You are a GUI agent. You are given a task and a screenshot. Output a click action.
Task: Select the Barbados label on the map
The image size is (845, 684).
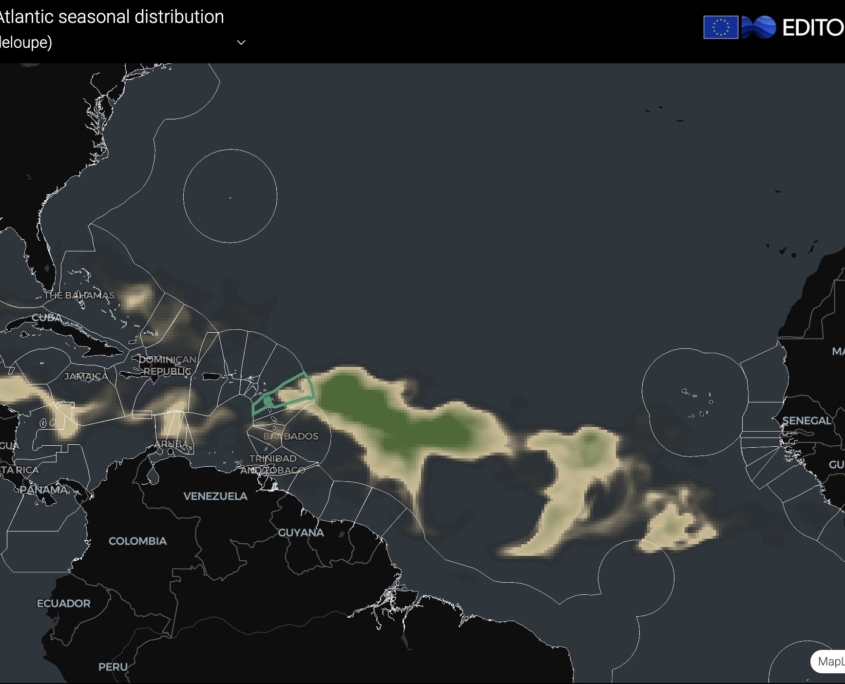pyautogui.click(x=291, y=437)
